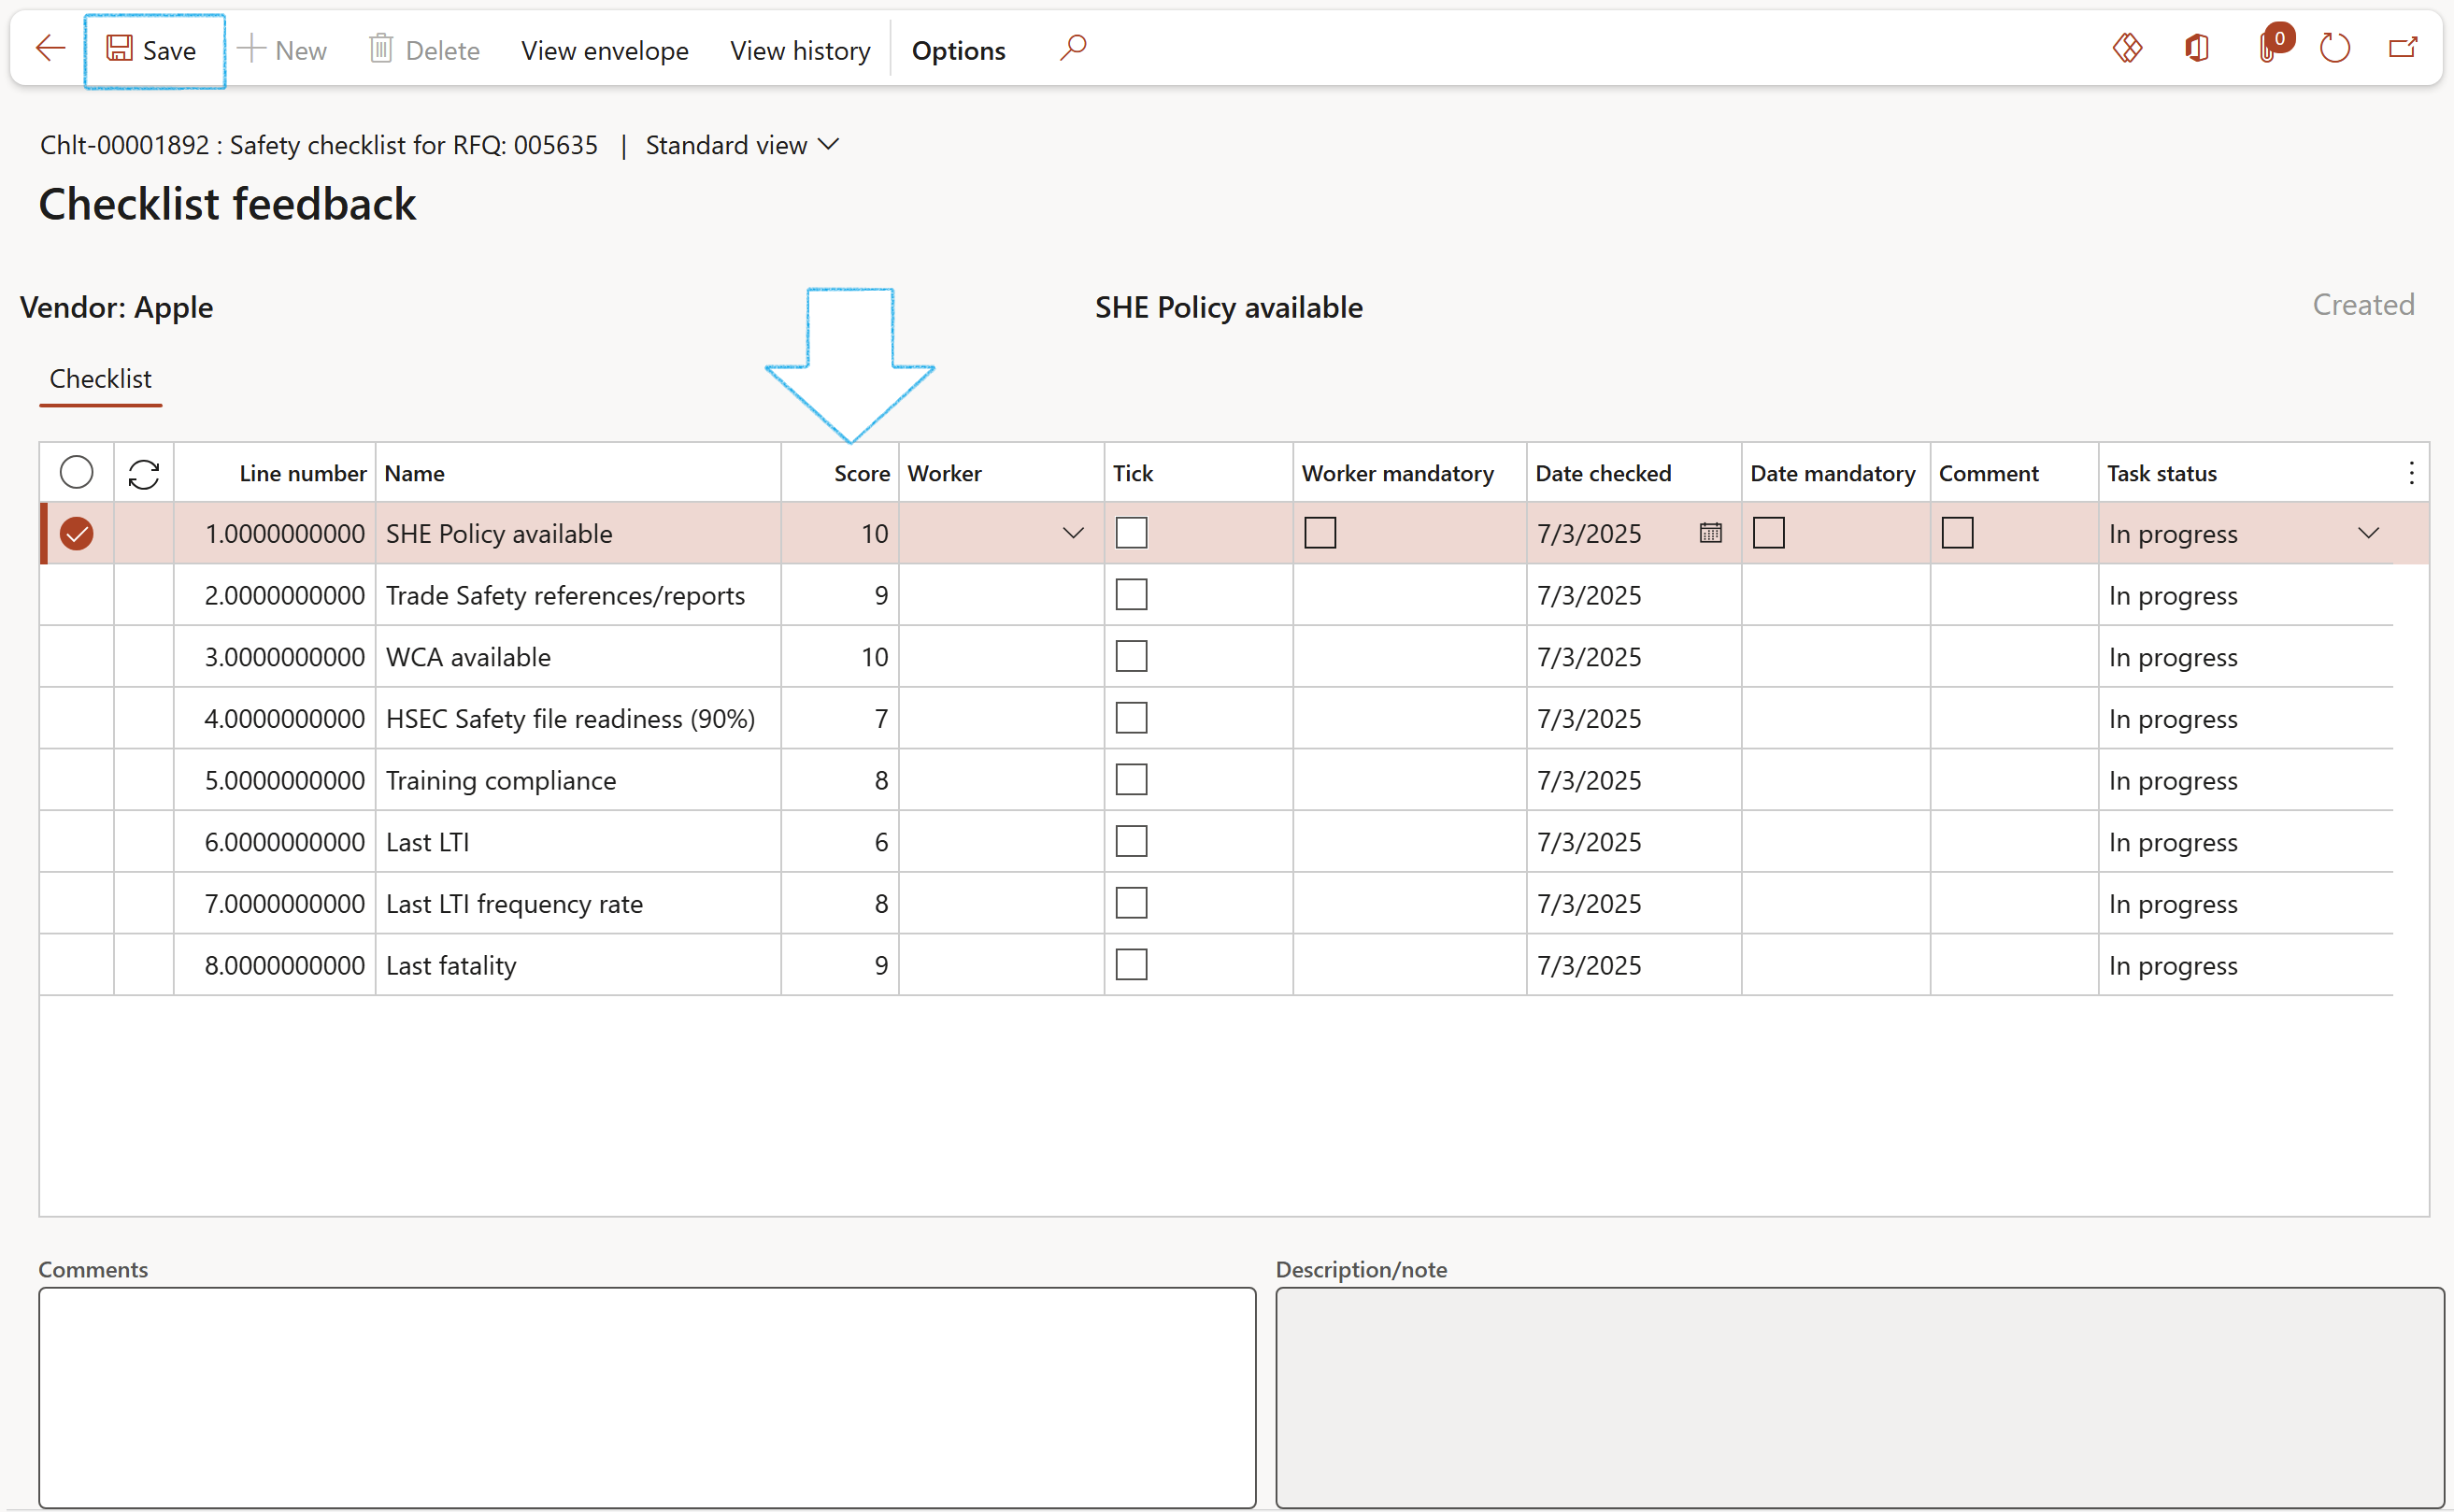This screenshot has width=2454, height=1512.
Task: Open the Power Apps diamond icon
Action: tap(2127, 48)
